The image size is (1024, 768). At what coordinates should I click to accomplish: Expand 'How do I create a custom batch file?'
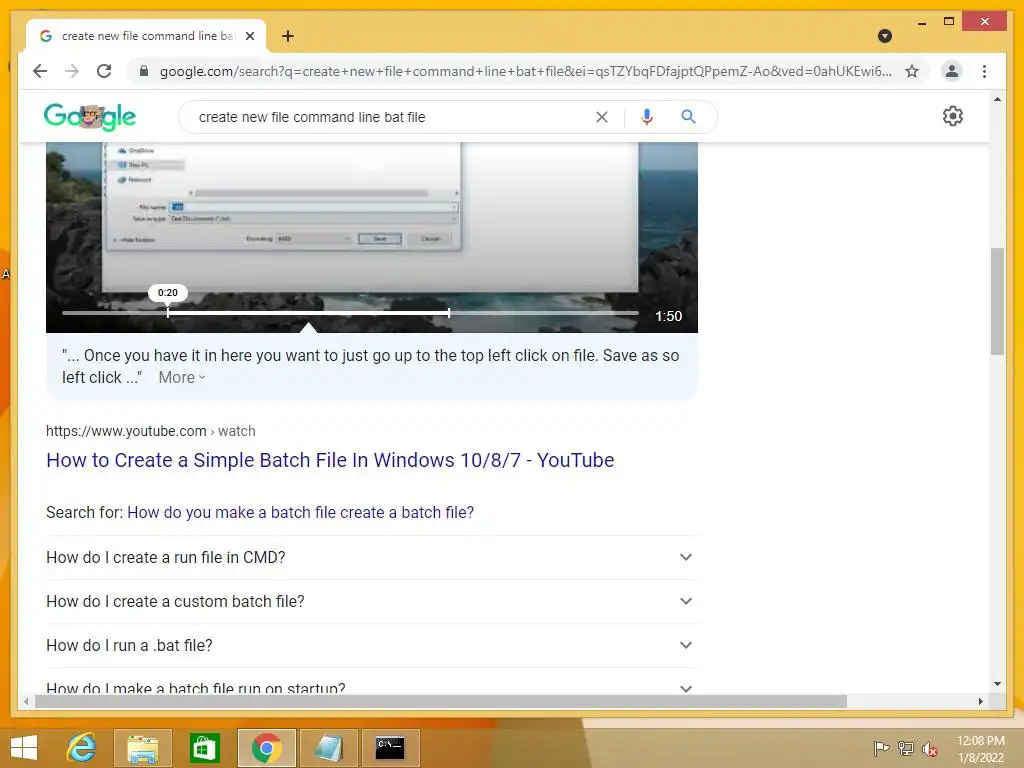point(371,601)
